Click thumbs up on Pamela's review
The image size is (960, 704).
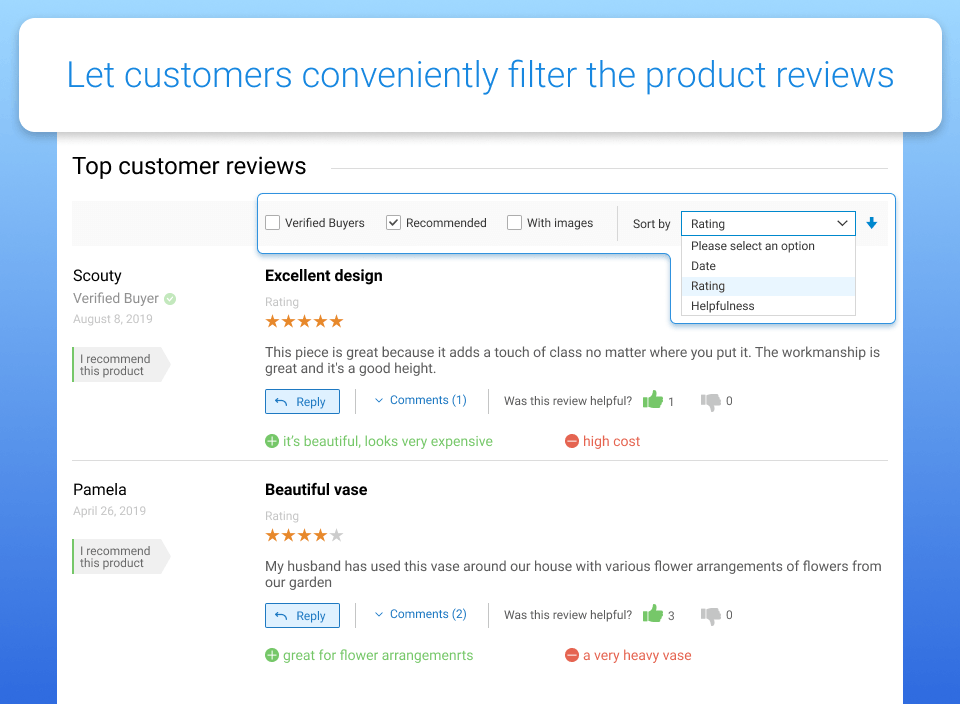pos(653,614)
